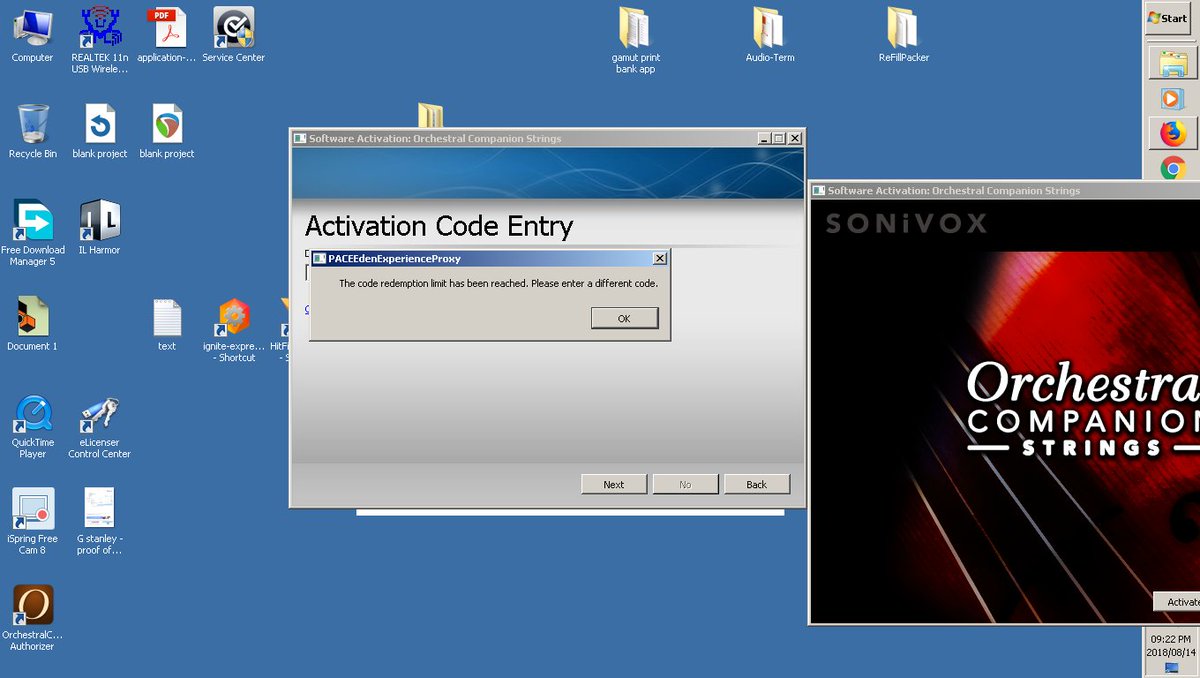Click the Start button
Image resolution: width=1200 pixels, height=678 pixels.
(1168, 18)
